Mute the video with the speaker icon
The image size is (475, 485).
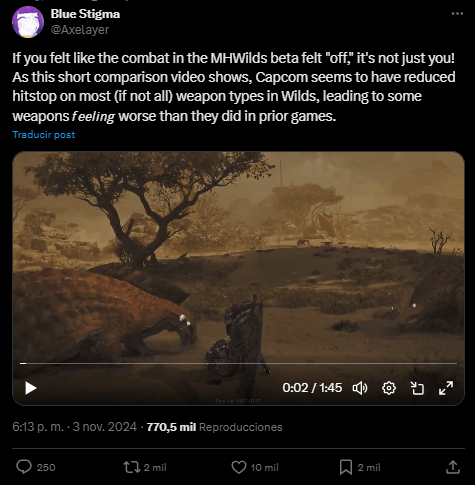pyautogui.click(x=360, y=388)
